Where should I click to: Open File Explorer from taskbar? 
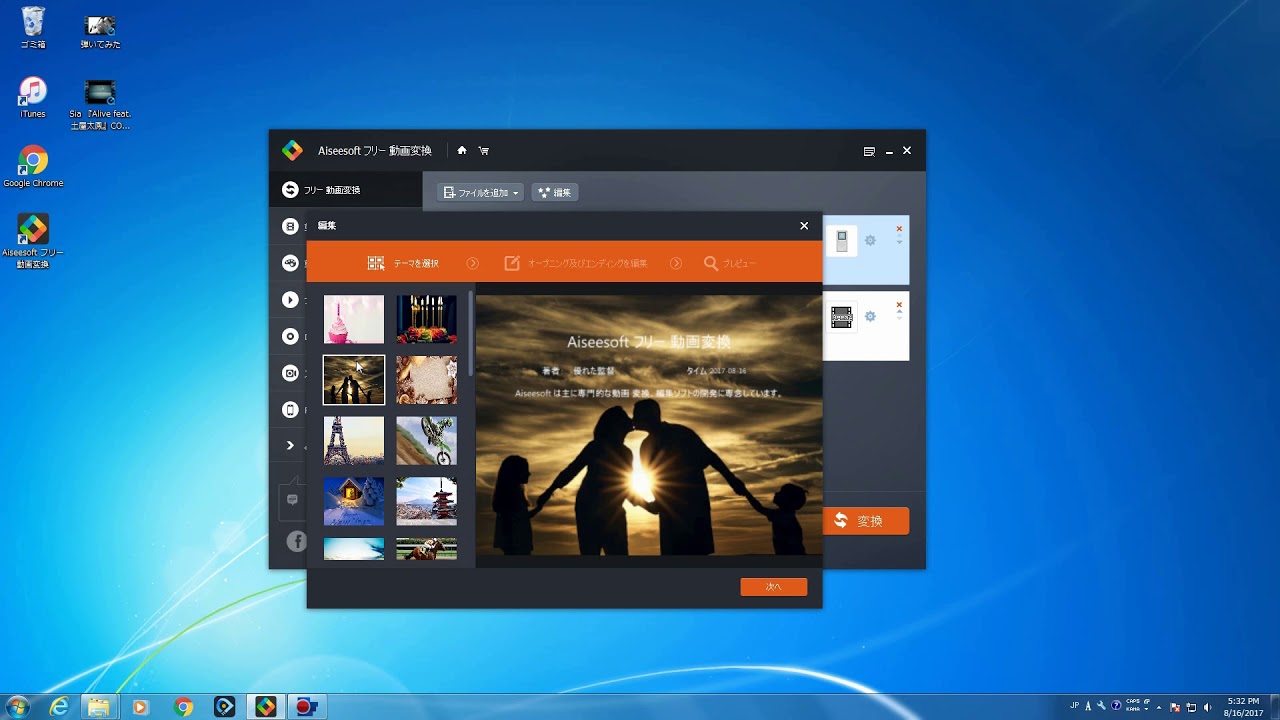coord(99,707)
